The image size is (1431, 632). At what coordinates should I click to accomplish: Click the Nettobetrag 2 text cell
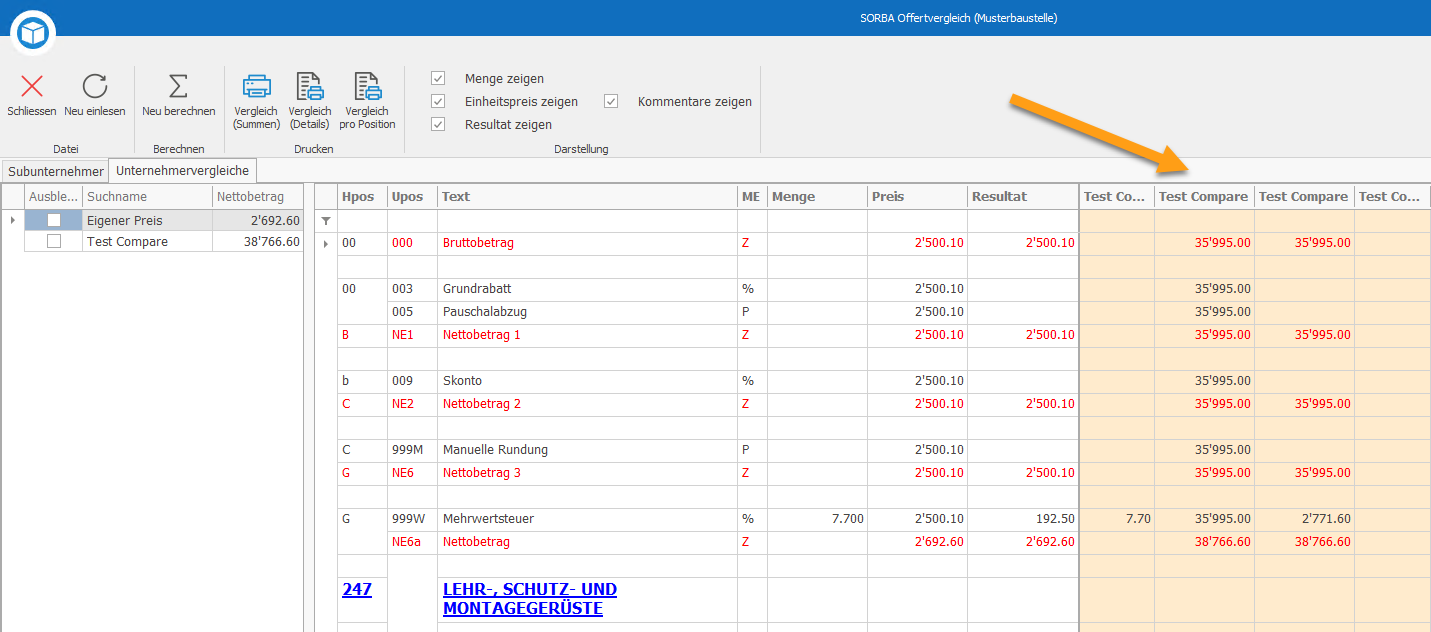[x=587, y=404]
